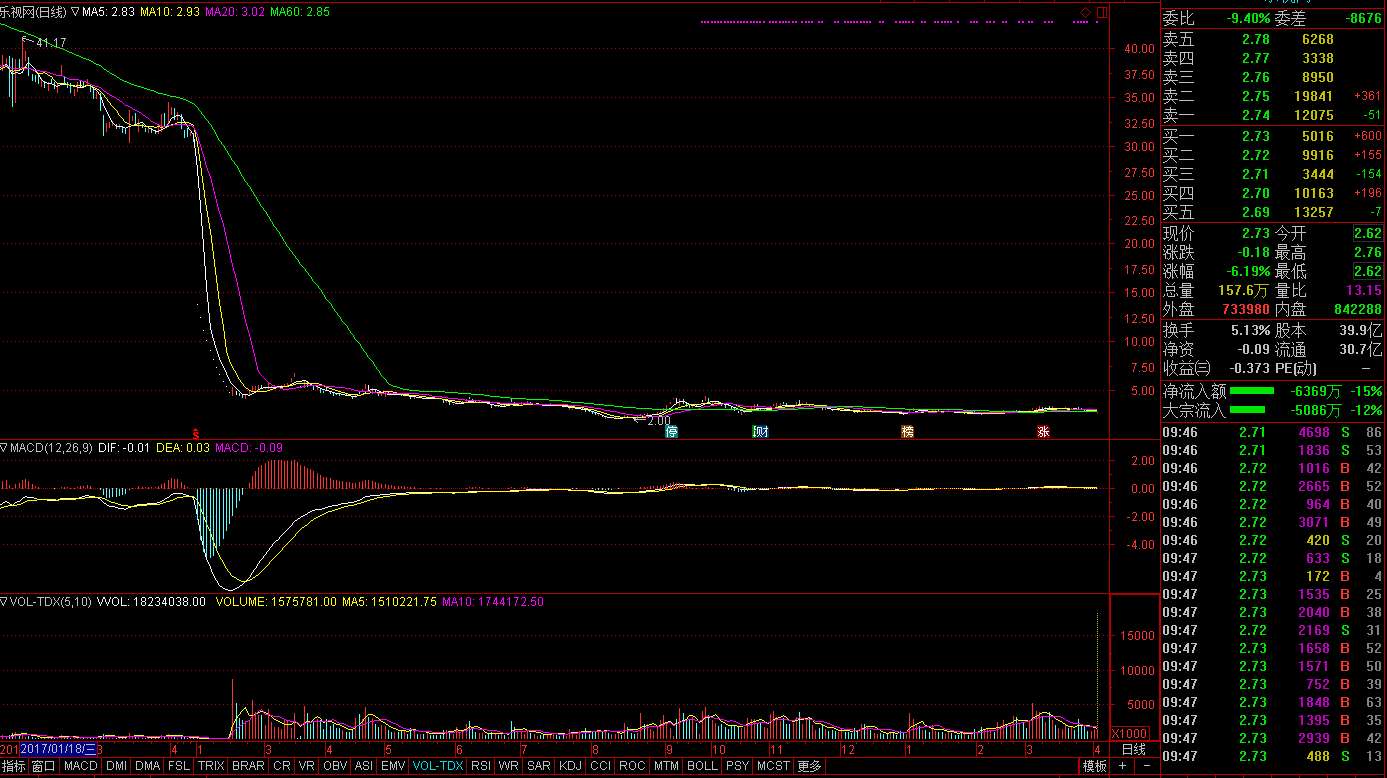Switch to the MACD indicator tab

pyautogui.click(x=80, y=766)
